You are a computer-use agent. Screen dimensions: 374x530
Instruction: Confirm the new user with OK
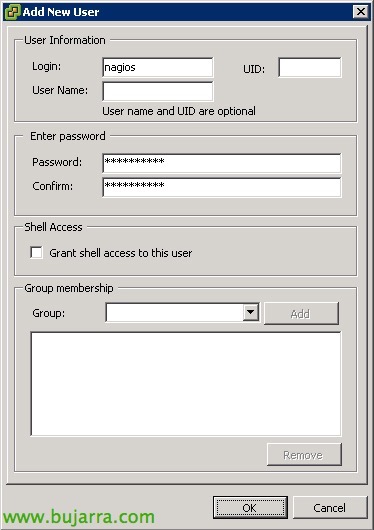pos(250,507)
